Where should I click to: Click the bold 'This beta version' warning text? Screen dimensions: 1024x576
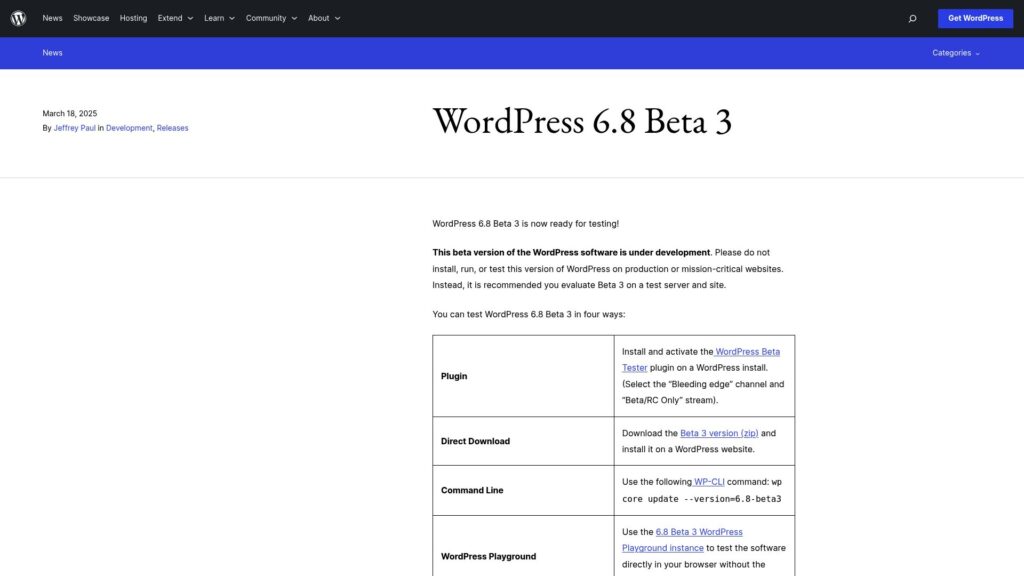tap(571, 253)
